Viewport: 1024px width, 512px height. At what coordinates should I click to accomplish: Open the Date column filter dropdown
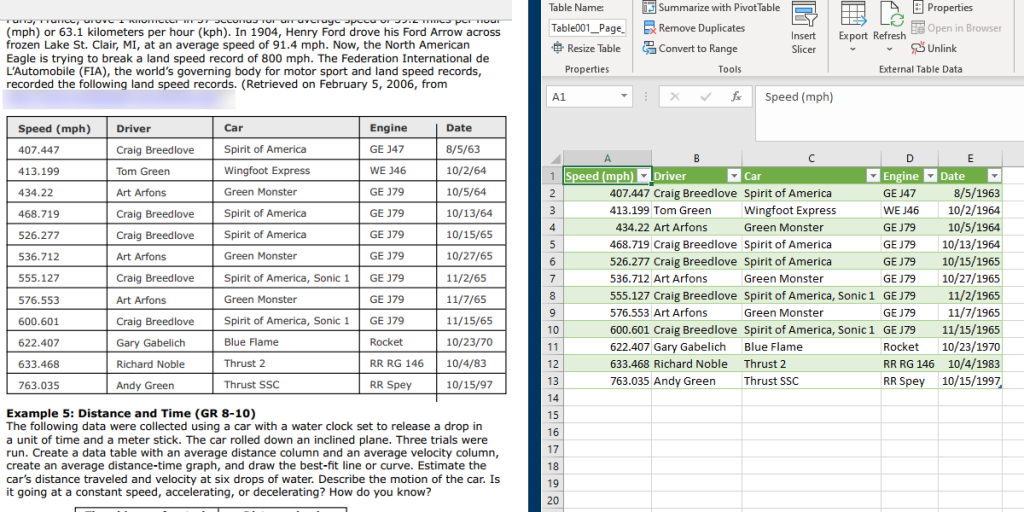click(994, 176)
